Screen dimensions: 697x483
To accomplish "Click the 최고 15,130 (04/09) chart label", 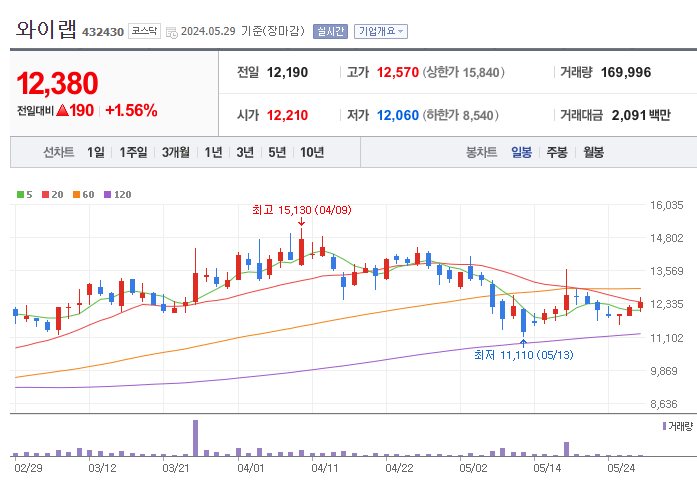I will tap(302, 210).
